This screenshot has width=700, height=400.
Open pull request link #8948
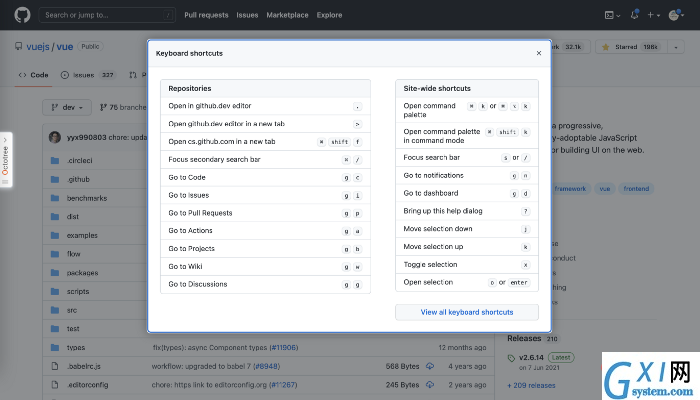click(x=267, y=367)
